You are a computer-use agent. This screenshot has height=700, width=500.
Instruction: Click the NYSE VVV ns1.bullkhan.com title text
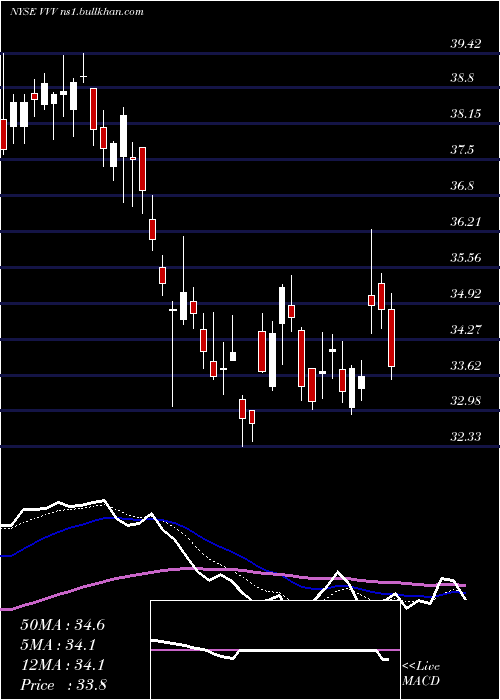(77, 12)
